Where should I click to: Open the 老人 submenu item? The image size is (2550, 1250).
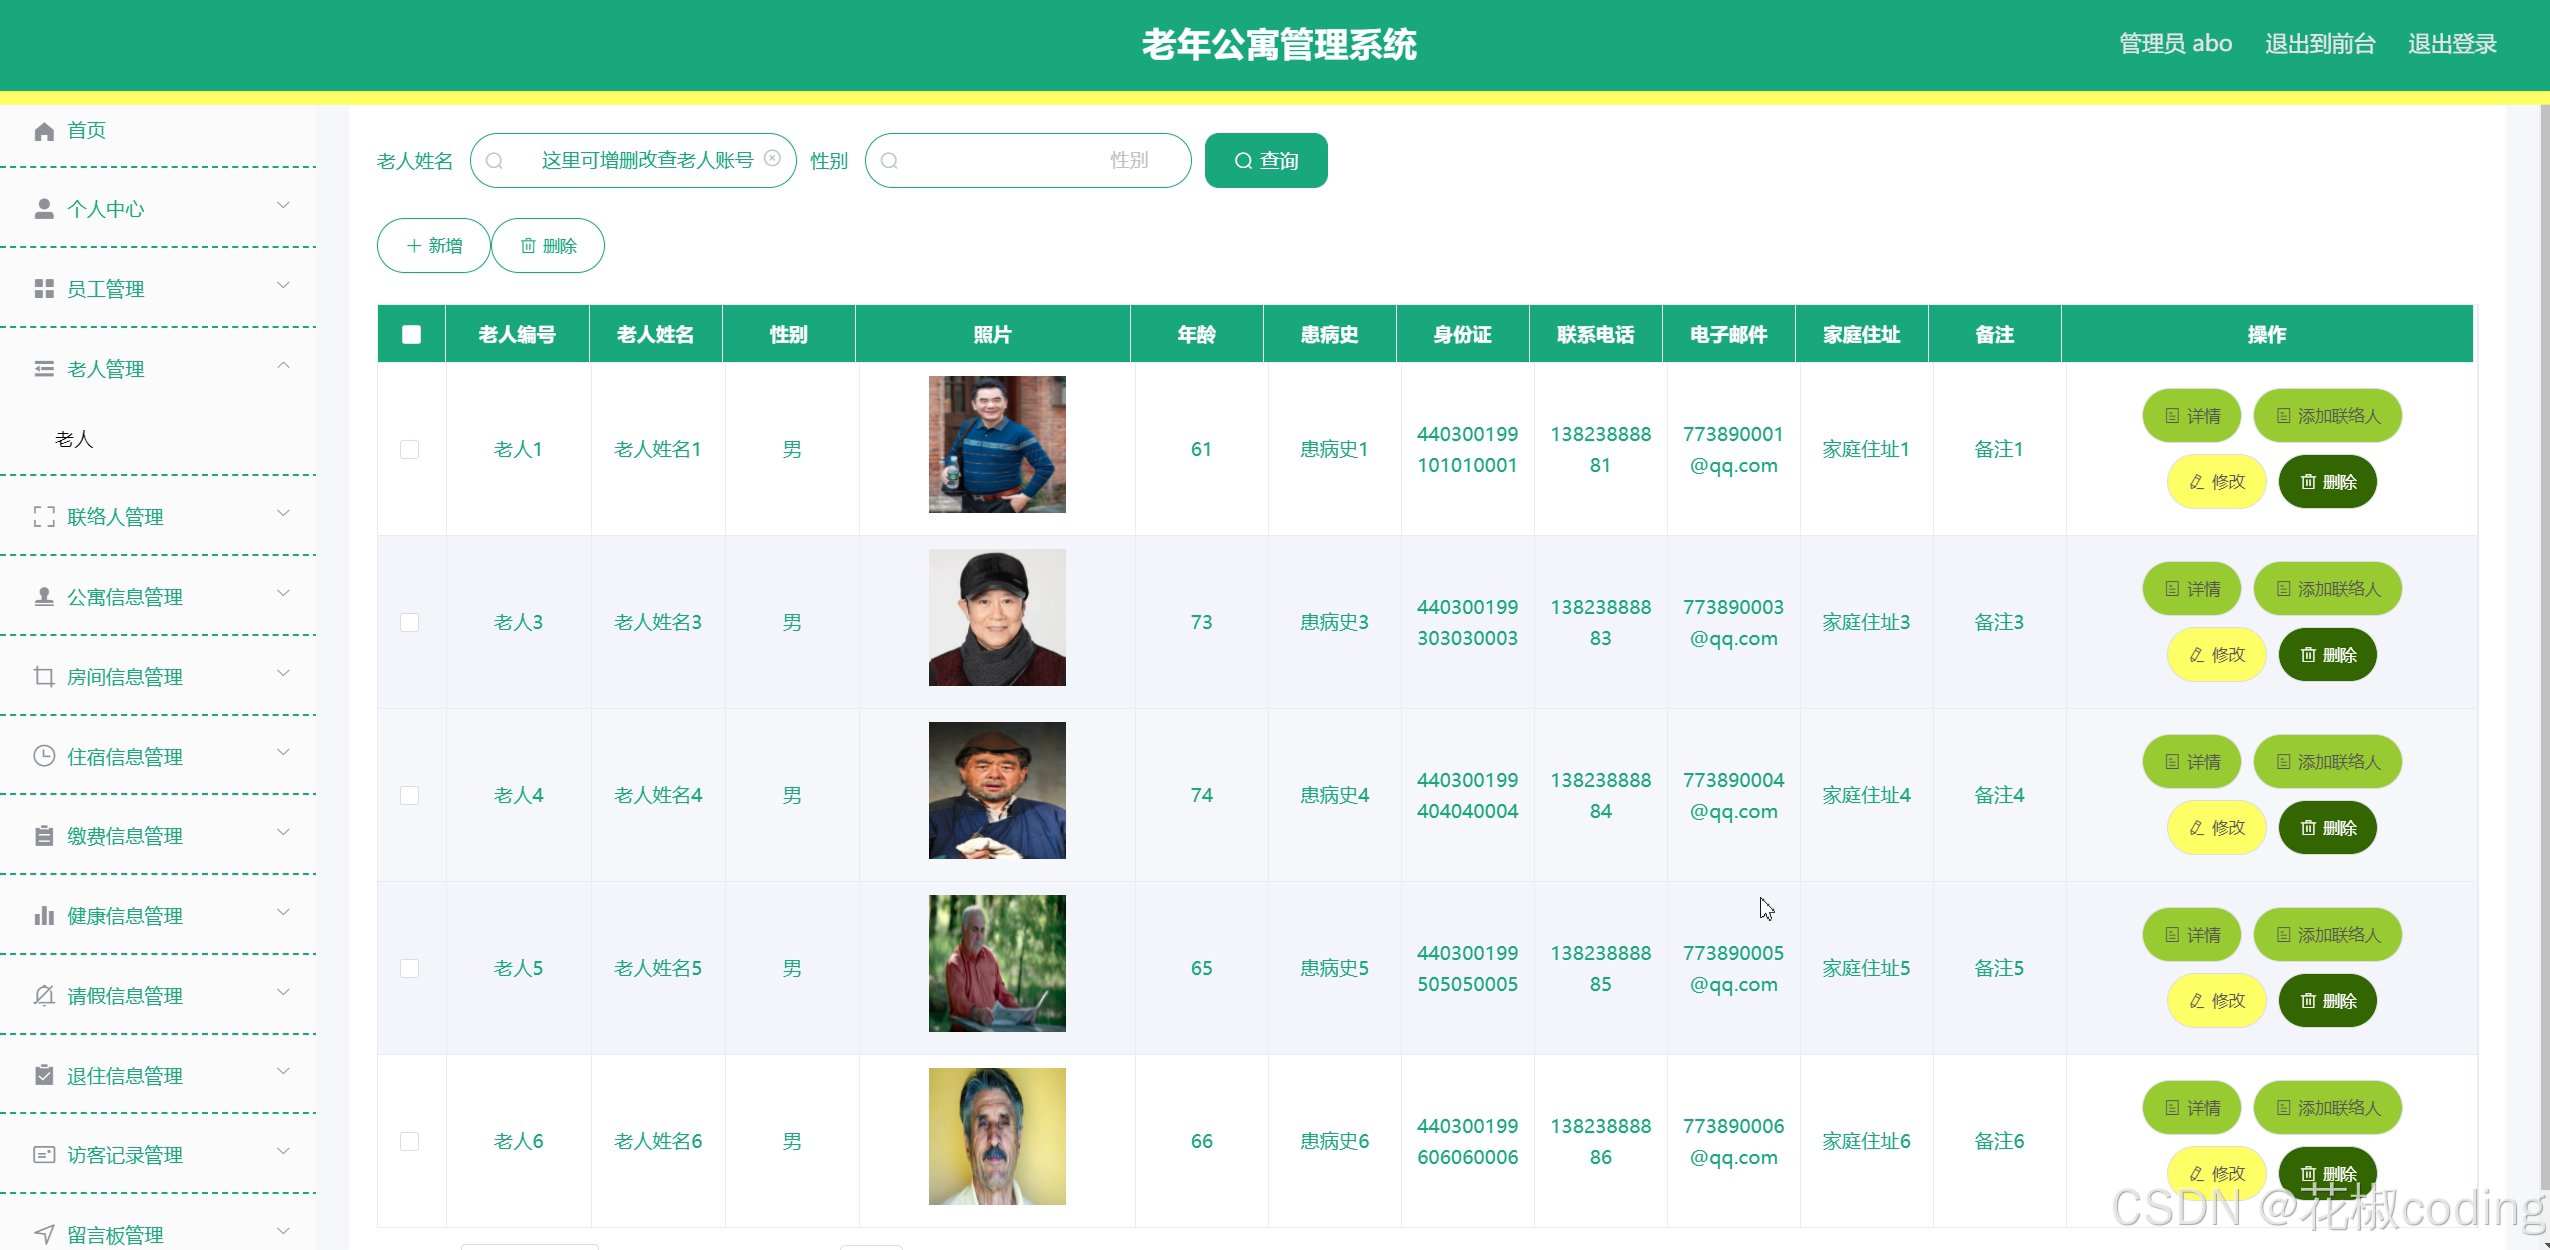(x=74, y=439)
